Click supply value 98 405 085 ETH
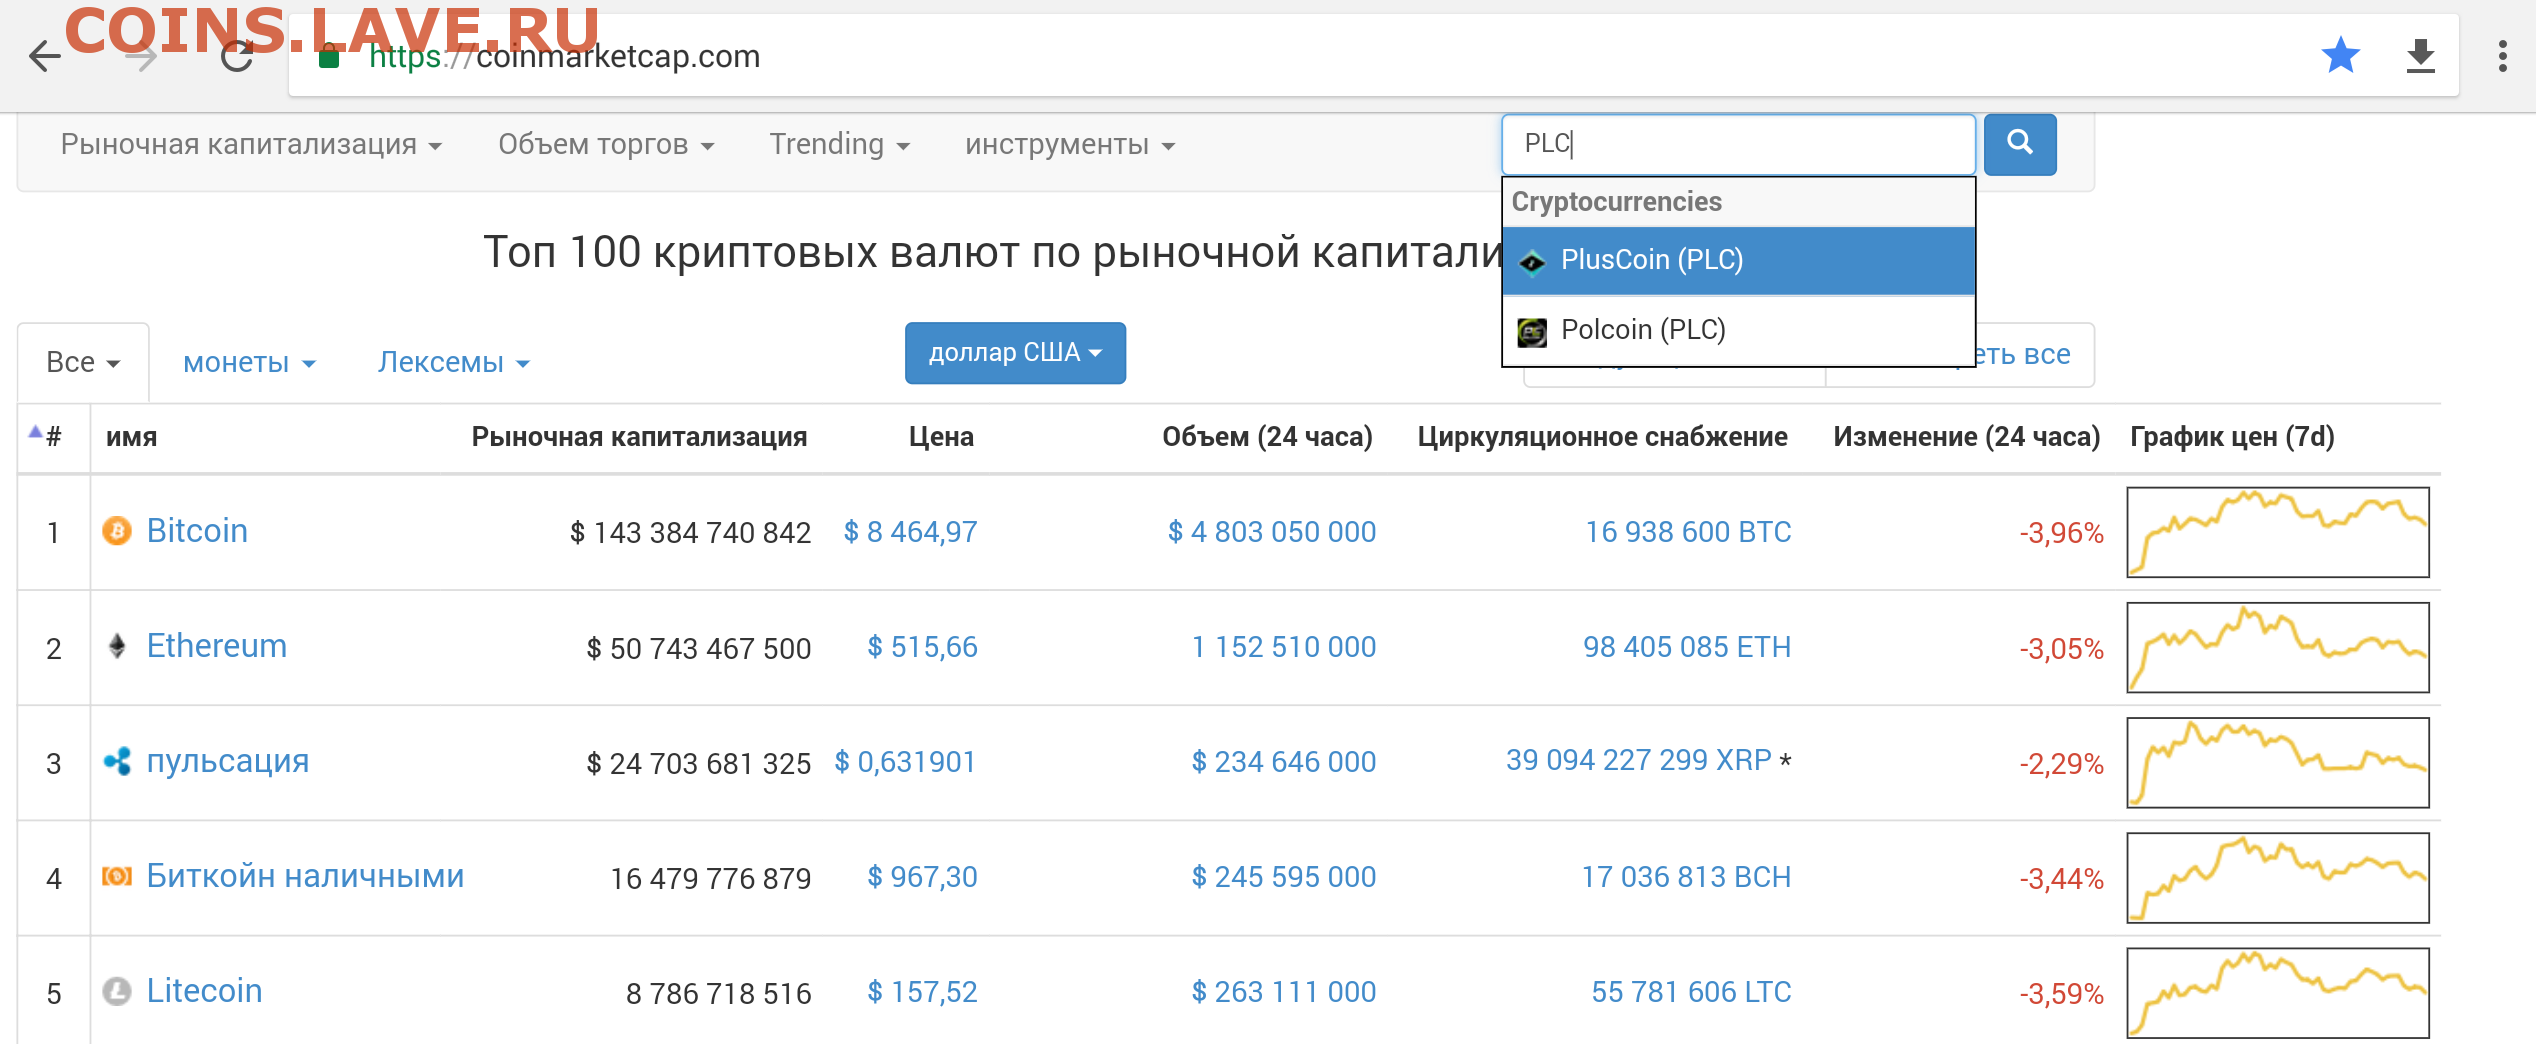Screen dimensions: 2536x1044 click(1687, 647)
